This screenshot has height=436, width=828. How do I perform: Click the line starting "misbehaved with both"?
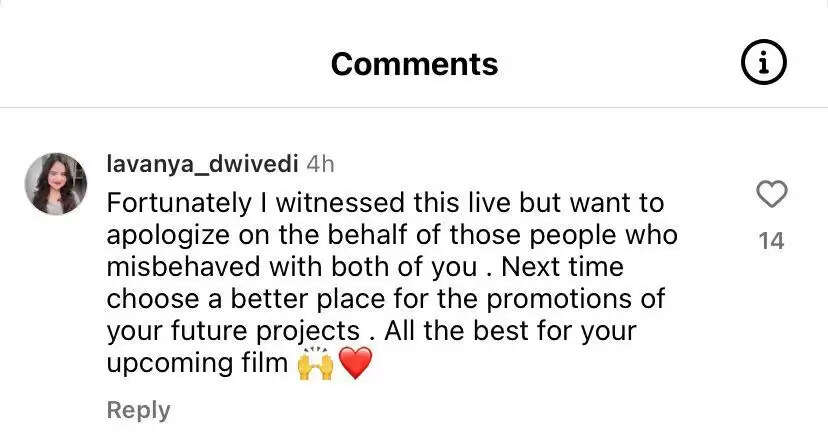365,267
